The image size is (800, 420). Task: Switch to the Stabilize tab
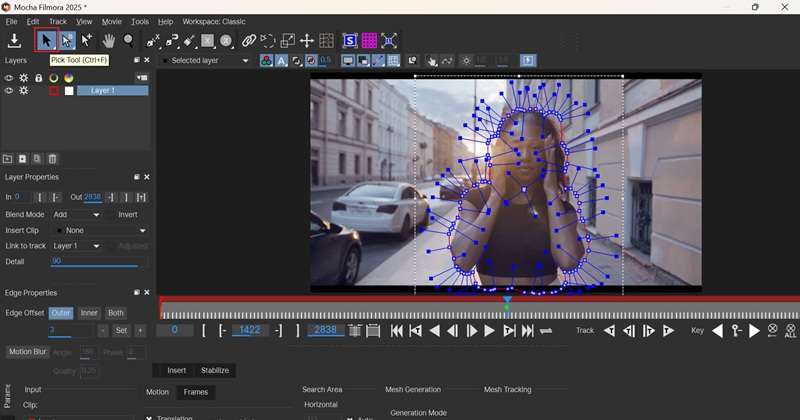(215, 370)
